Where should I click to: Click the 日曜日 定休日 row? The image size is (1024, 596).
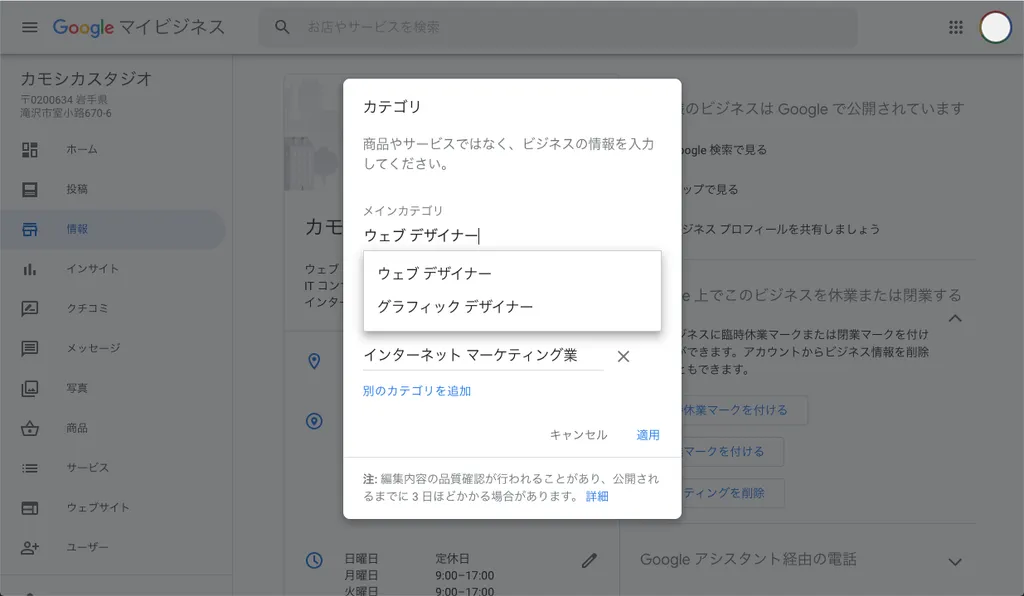click(x=408, y=559)
